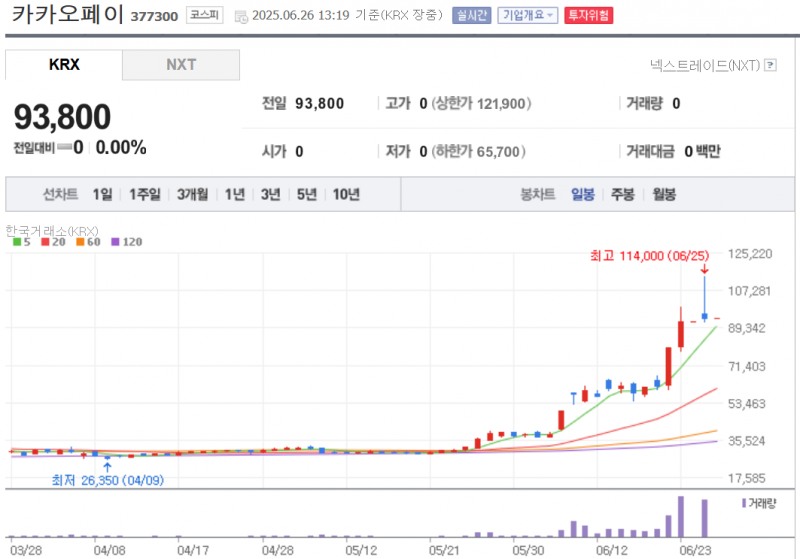Click the 최저 26,350 (04/09) low marker

coord(108,480)
